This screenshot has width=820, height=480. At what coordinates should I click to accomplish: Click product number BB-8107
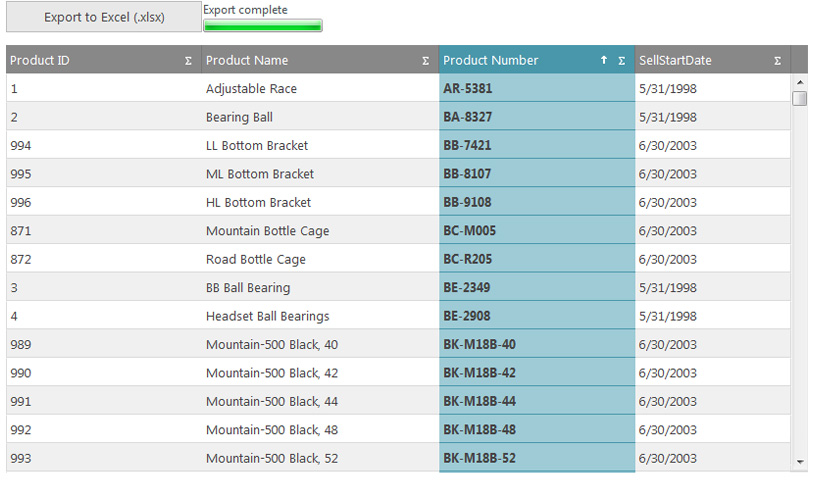[537, 174]
